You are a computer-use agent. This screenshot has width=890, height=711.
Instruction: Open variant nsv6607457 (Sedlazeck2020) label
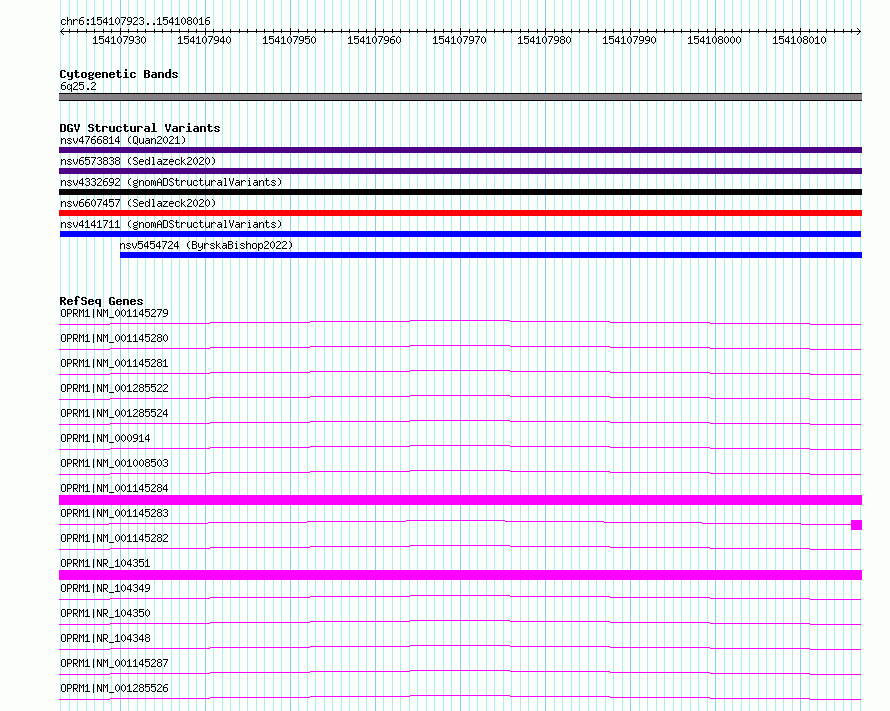coord(138,203)
